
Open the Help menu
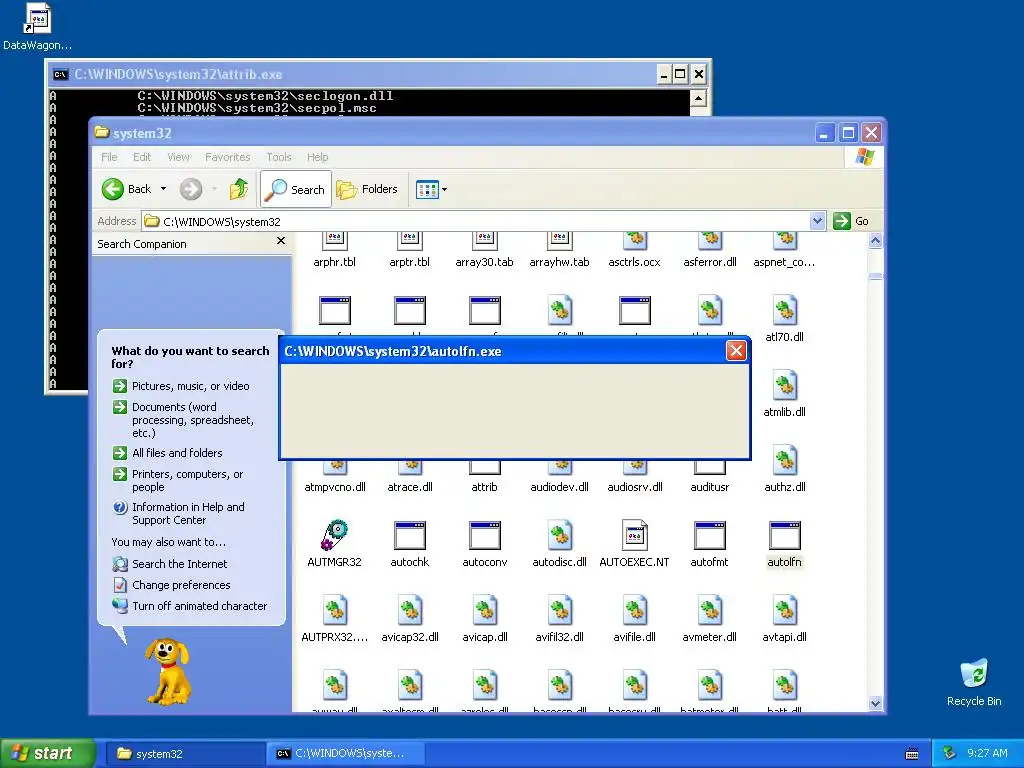pos(317,157)
